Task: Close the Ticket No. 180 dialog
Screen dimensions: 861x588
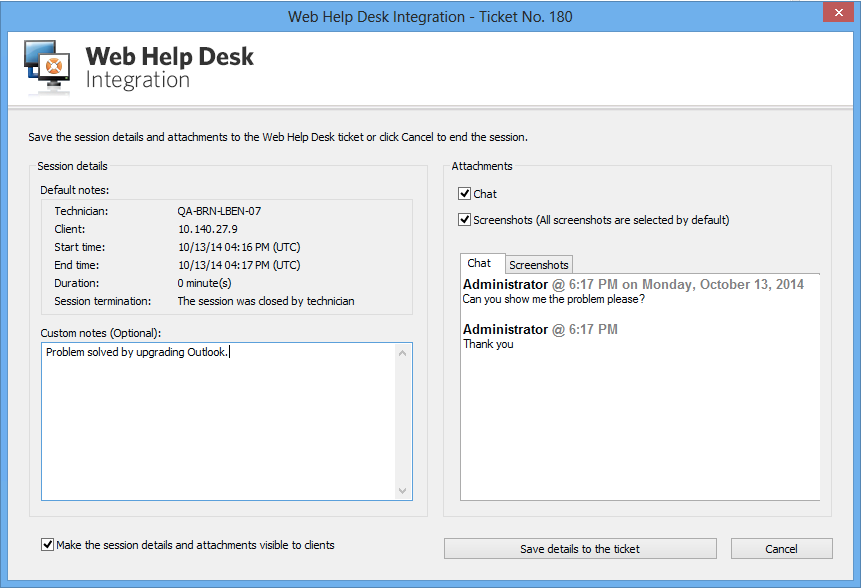Action: click(838, 12)
